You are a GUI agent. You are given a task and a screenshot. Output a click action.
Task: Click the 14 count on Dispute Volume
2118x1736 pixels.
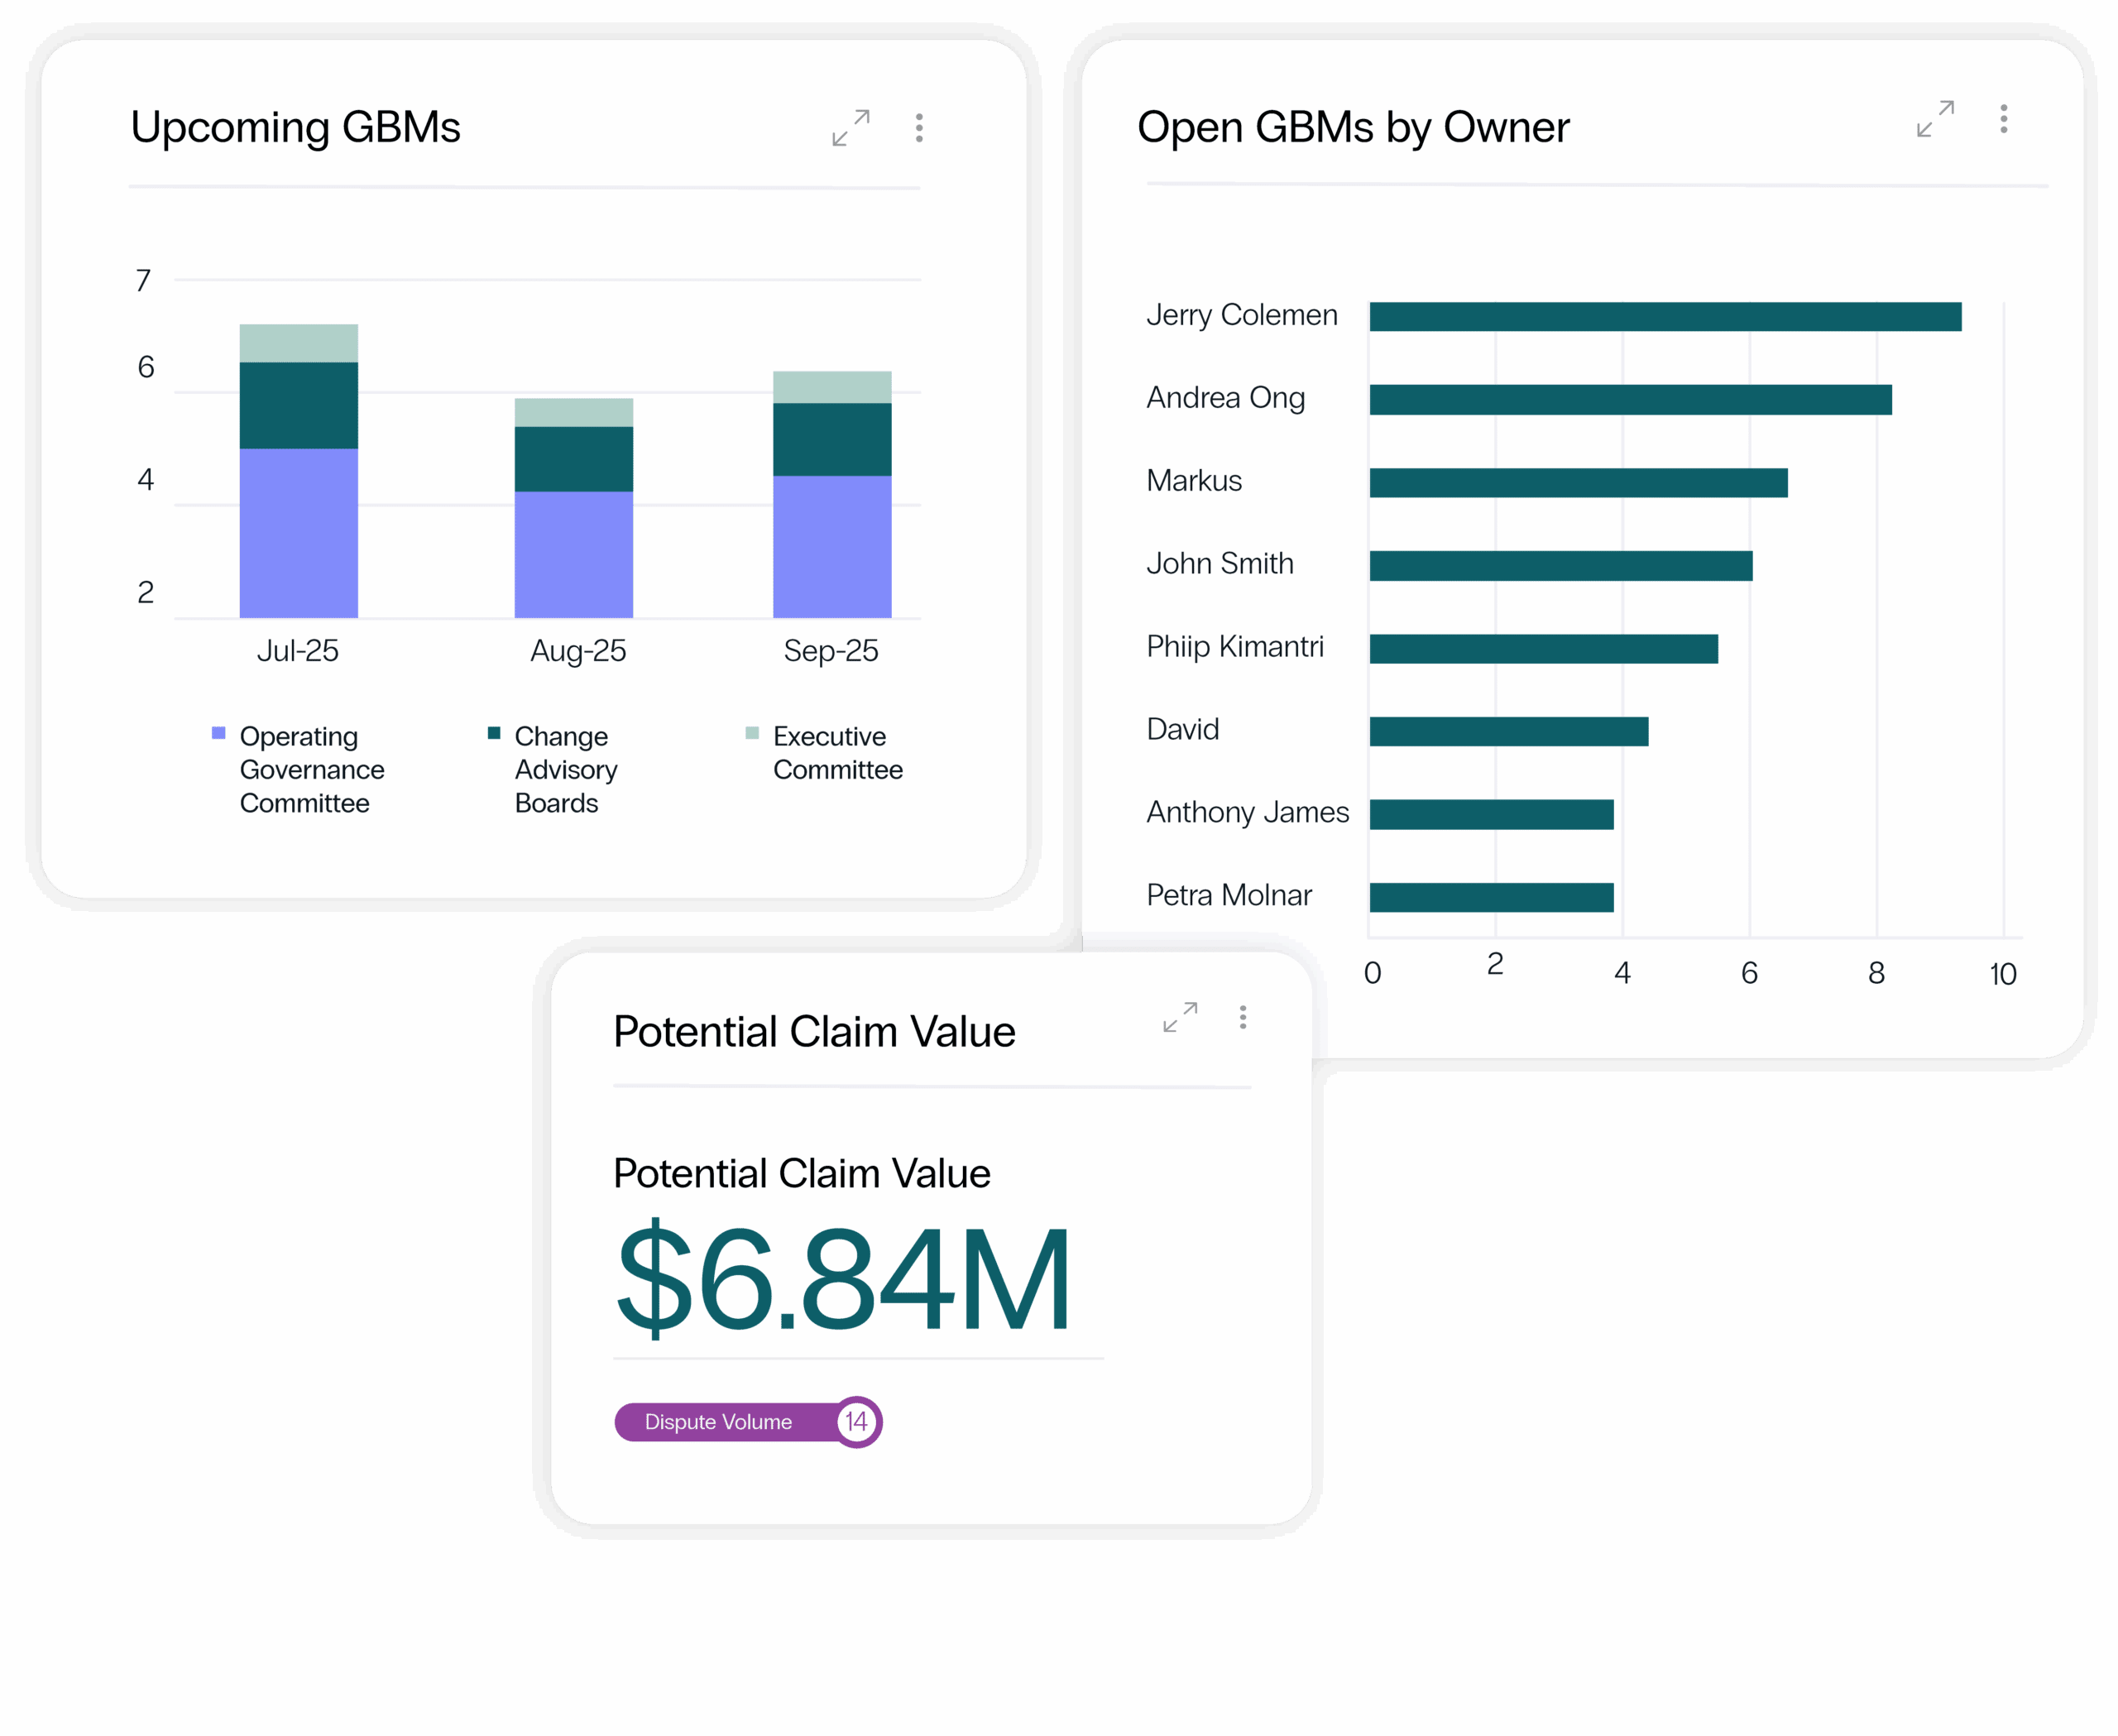[x=857, y=1422]
